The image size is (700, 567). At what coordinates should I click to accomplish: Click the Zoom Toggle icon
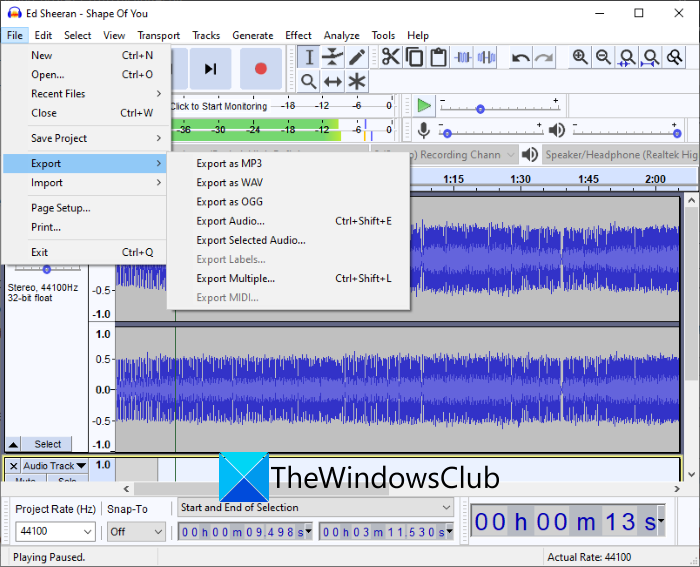point(675,57)
